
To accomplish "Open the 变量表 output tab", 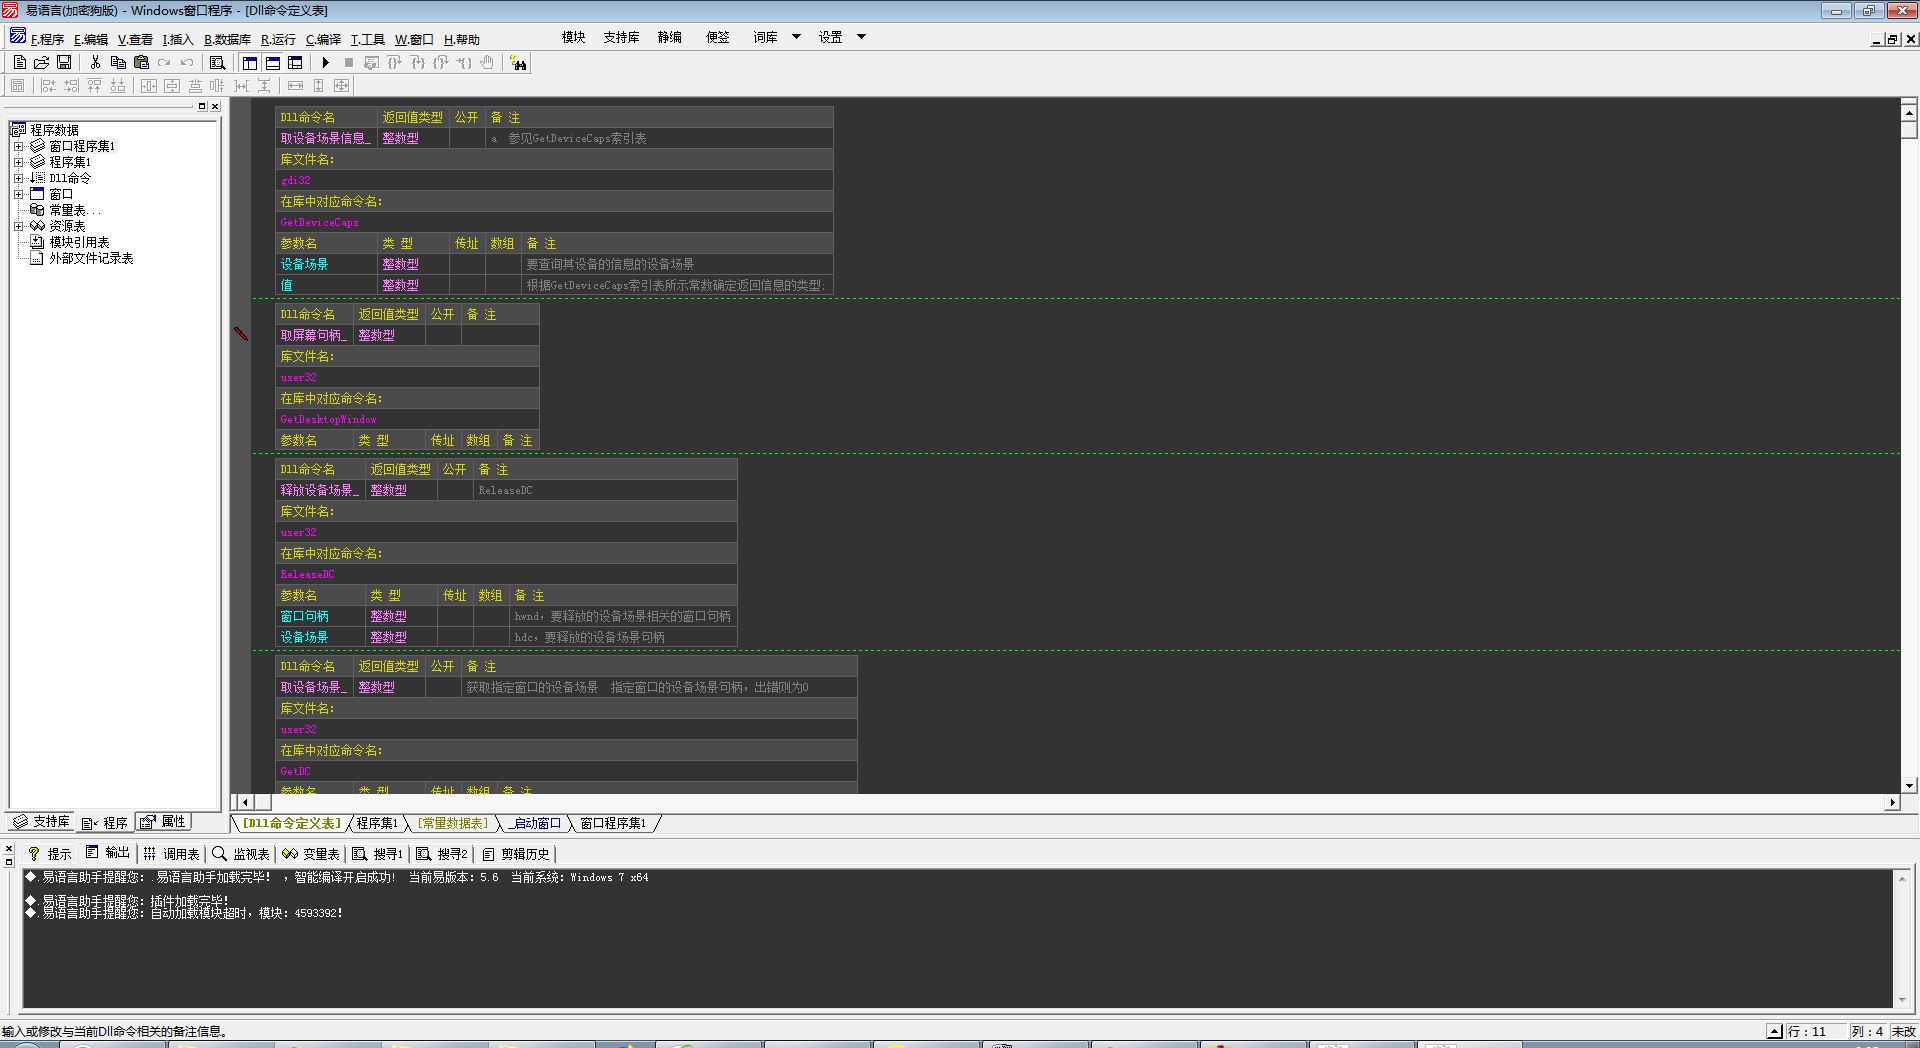I will [311, 854].
